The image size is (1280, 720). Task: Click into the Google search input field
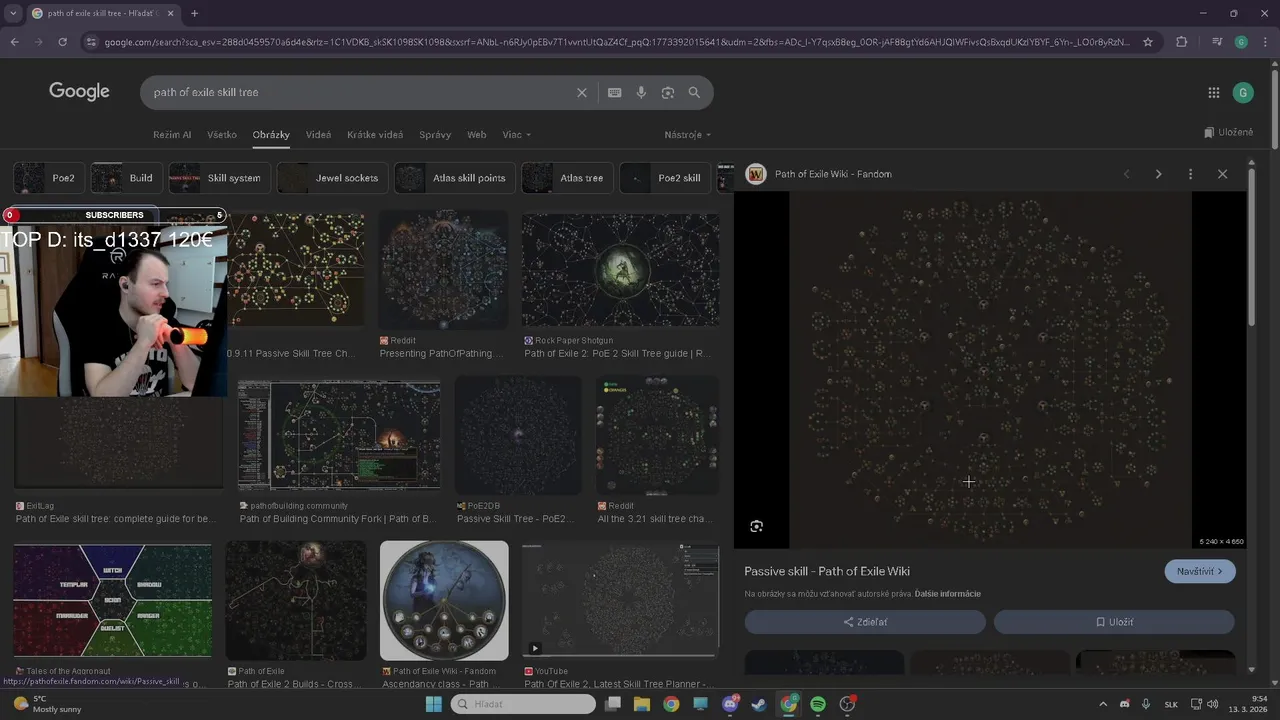coord(360,92)
